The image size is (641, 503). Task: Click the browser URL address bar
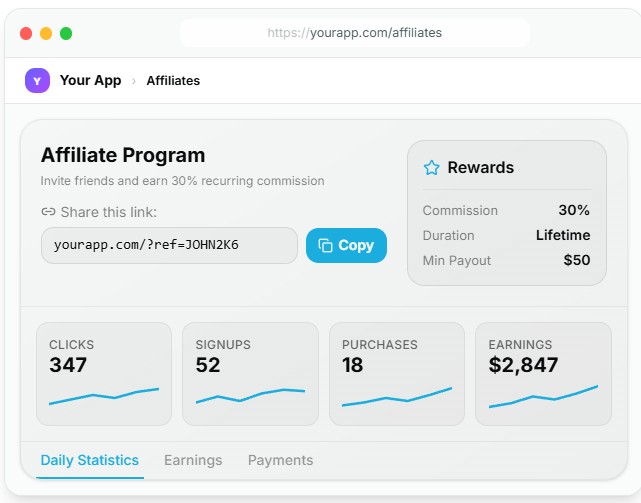[x=354, y=33]
